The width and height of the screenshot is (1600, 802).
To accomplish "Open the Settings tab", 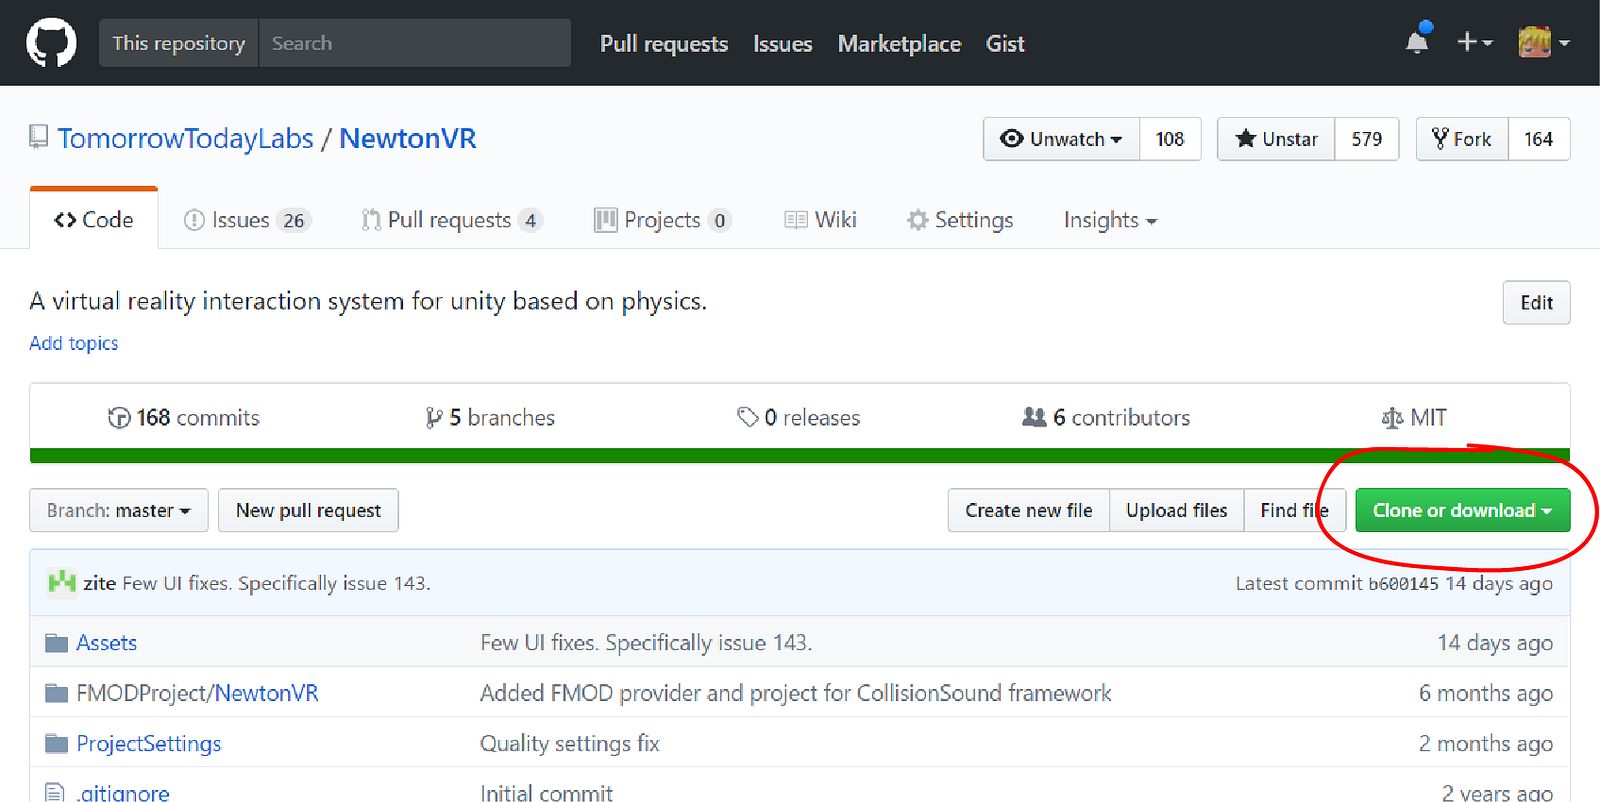I will click(960, 220).
